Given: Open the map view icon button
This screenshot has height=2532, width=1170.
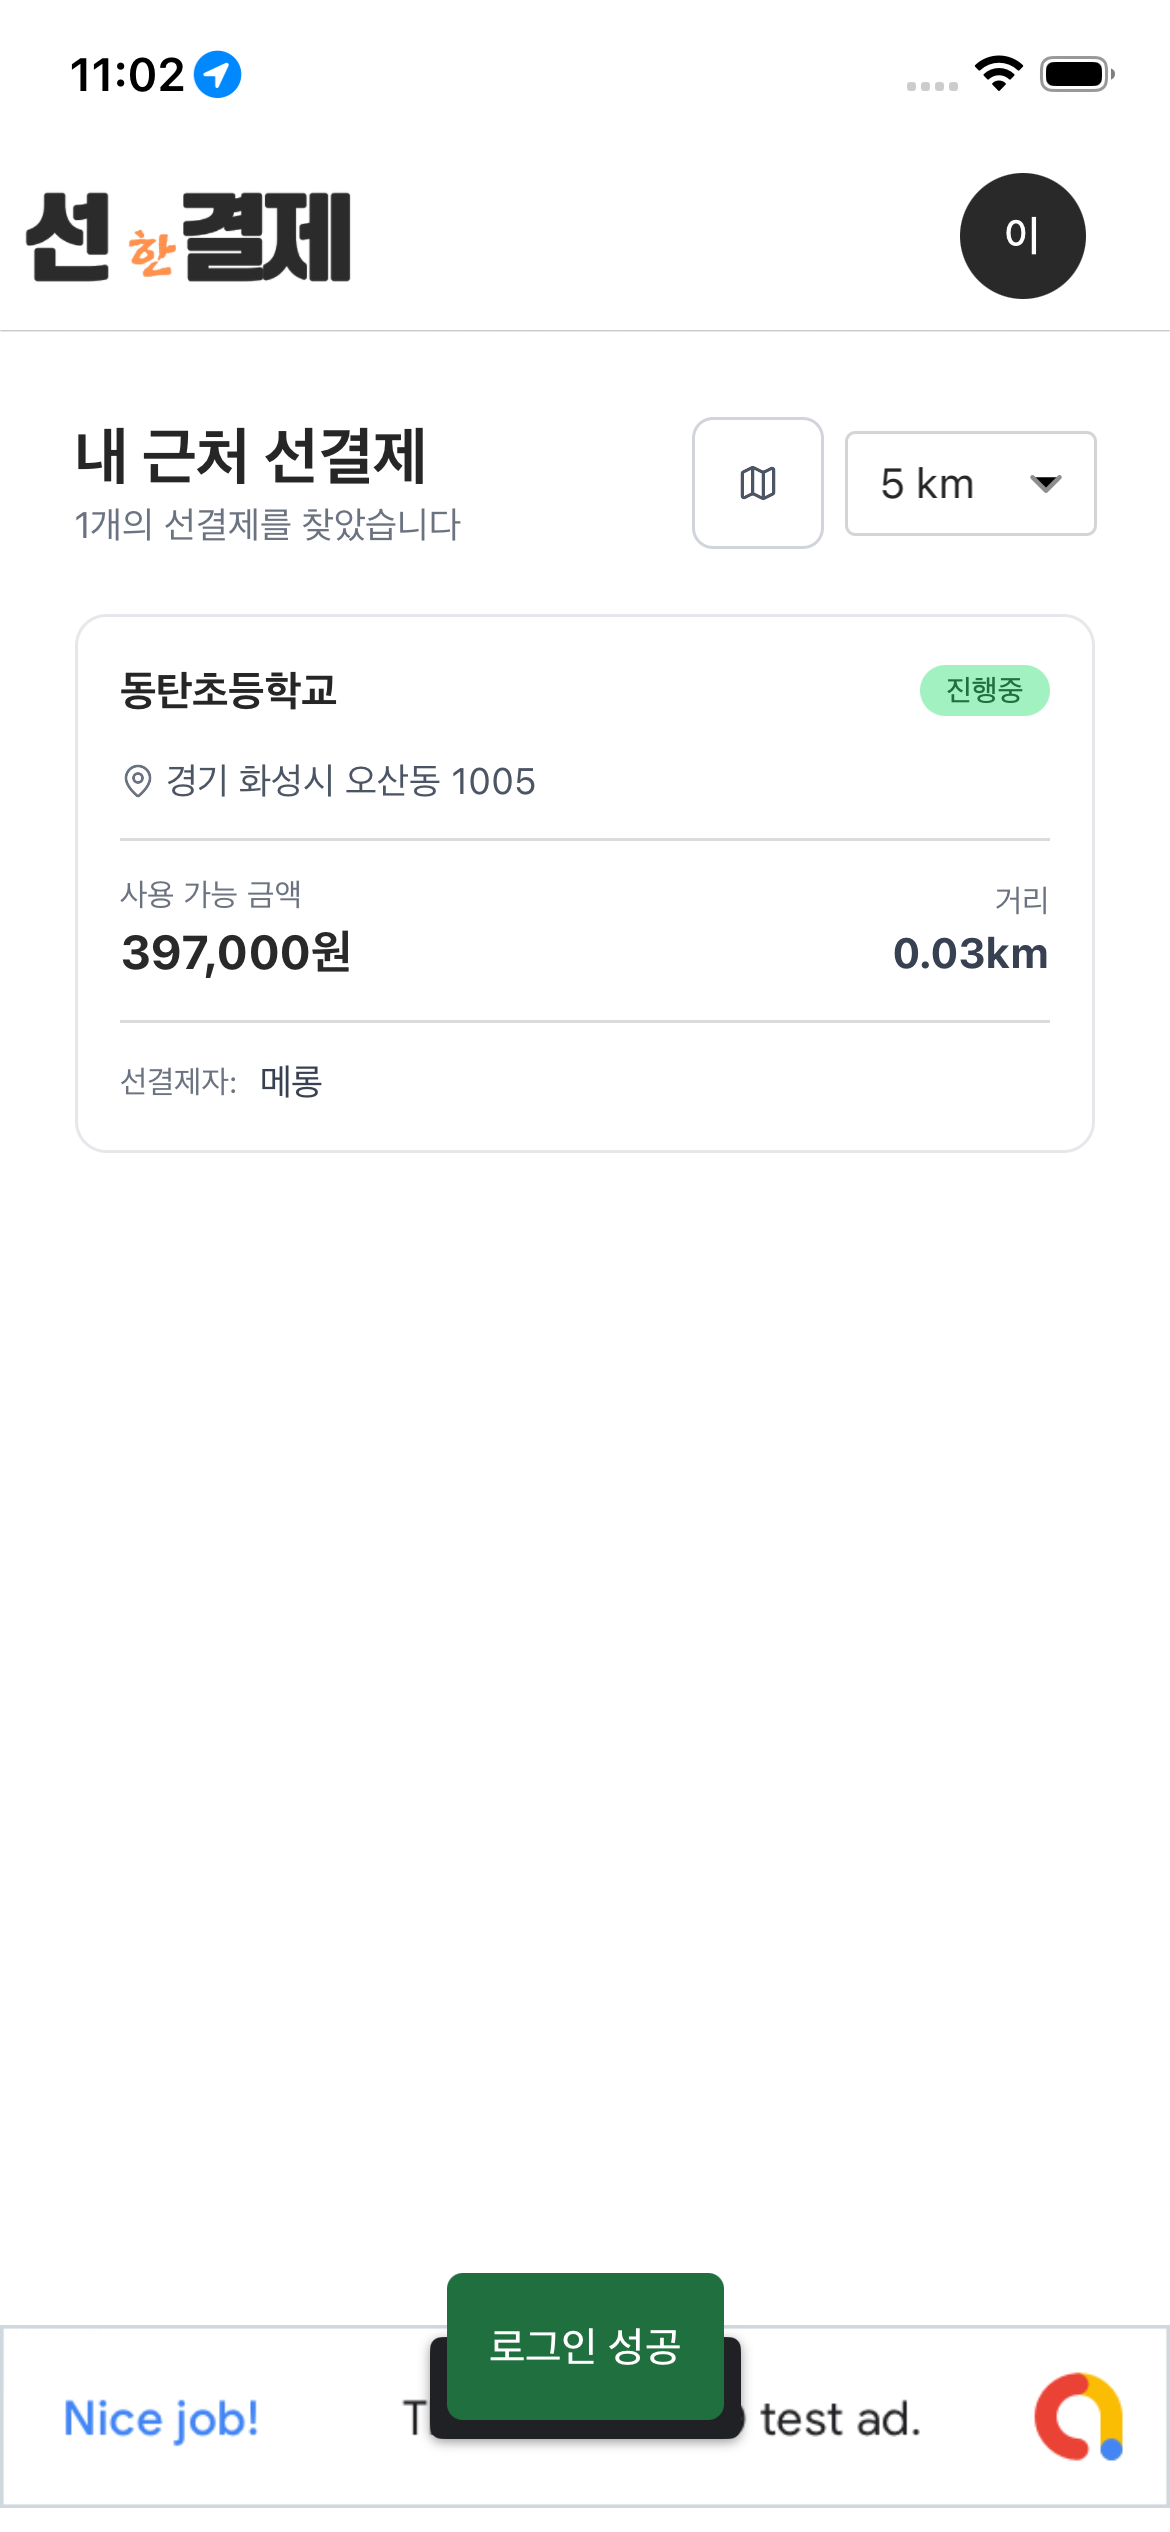Looking at the screenshot, I should point(757,483).
